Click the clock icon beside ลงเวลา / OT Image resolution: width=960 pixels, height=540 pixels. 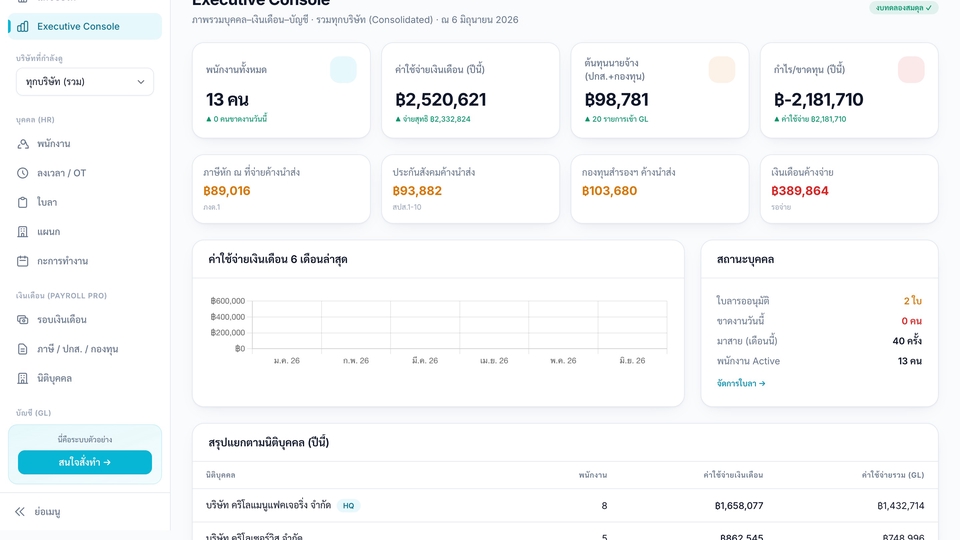tap(23, 173)
